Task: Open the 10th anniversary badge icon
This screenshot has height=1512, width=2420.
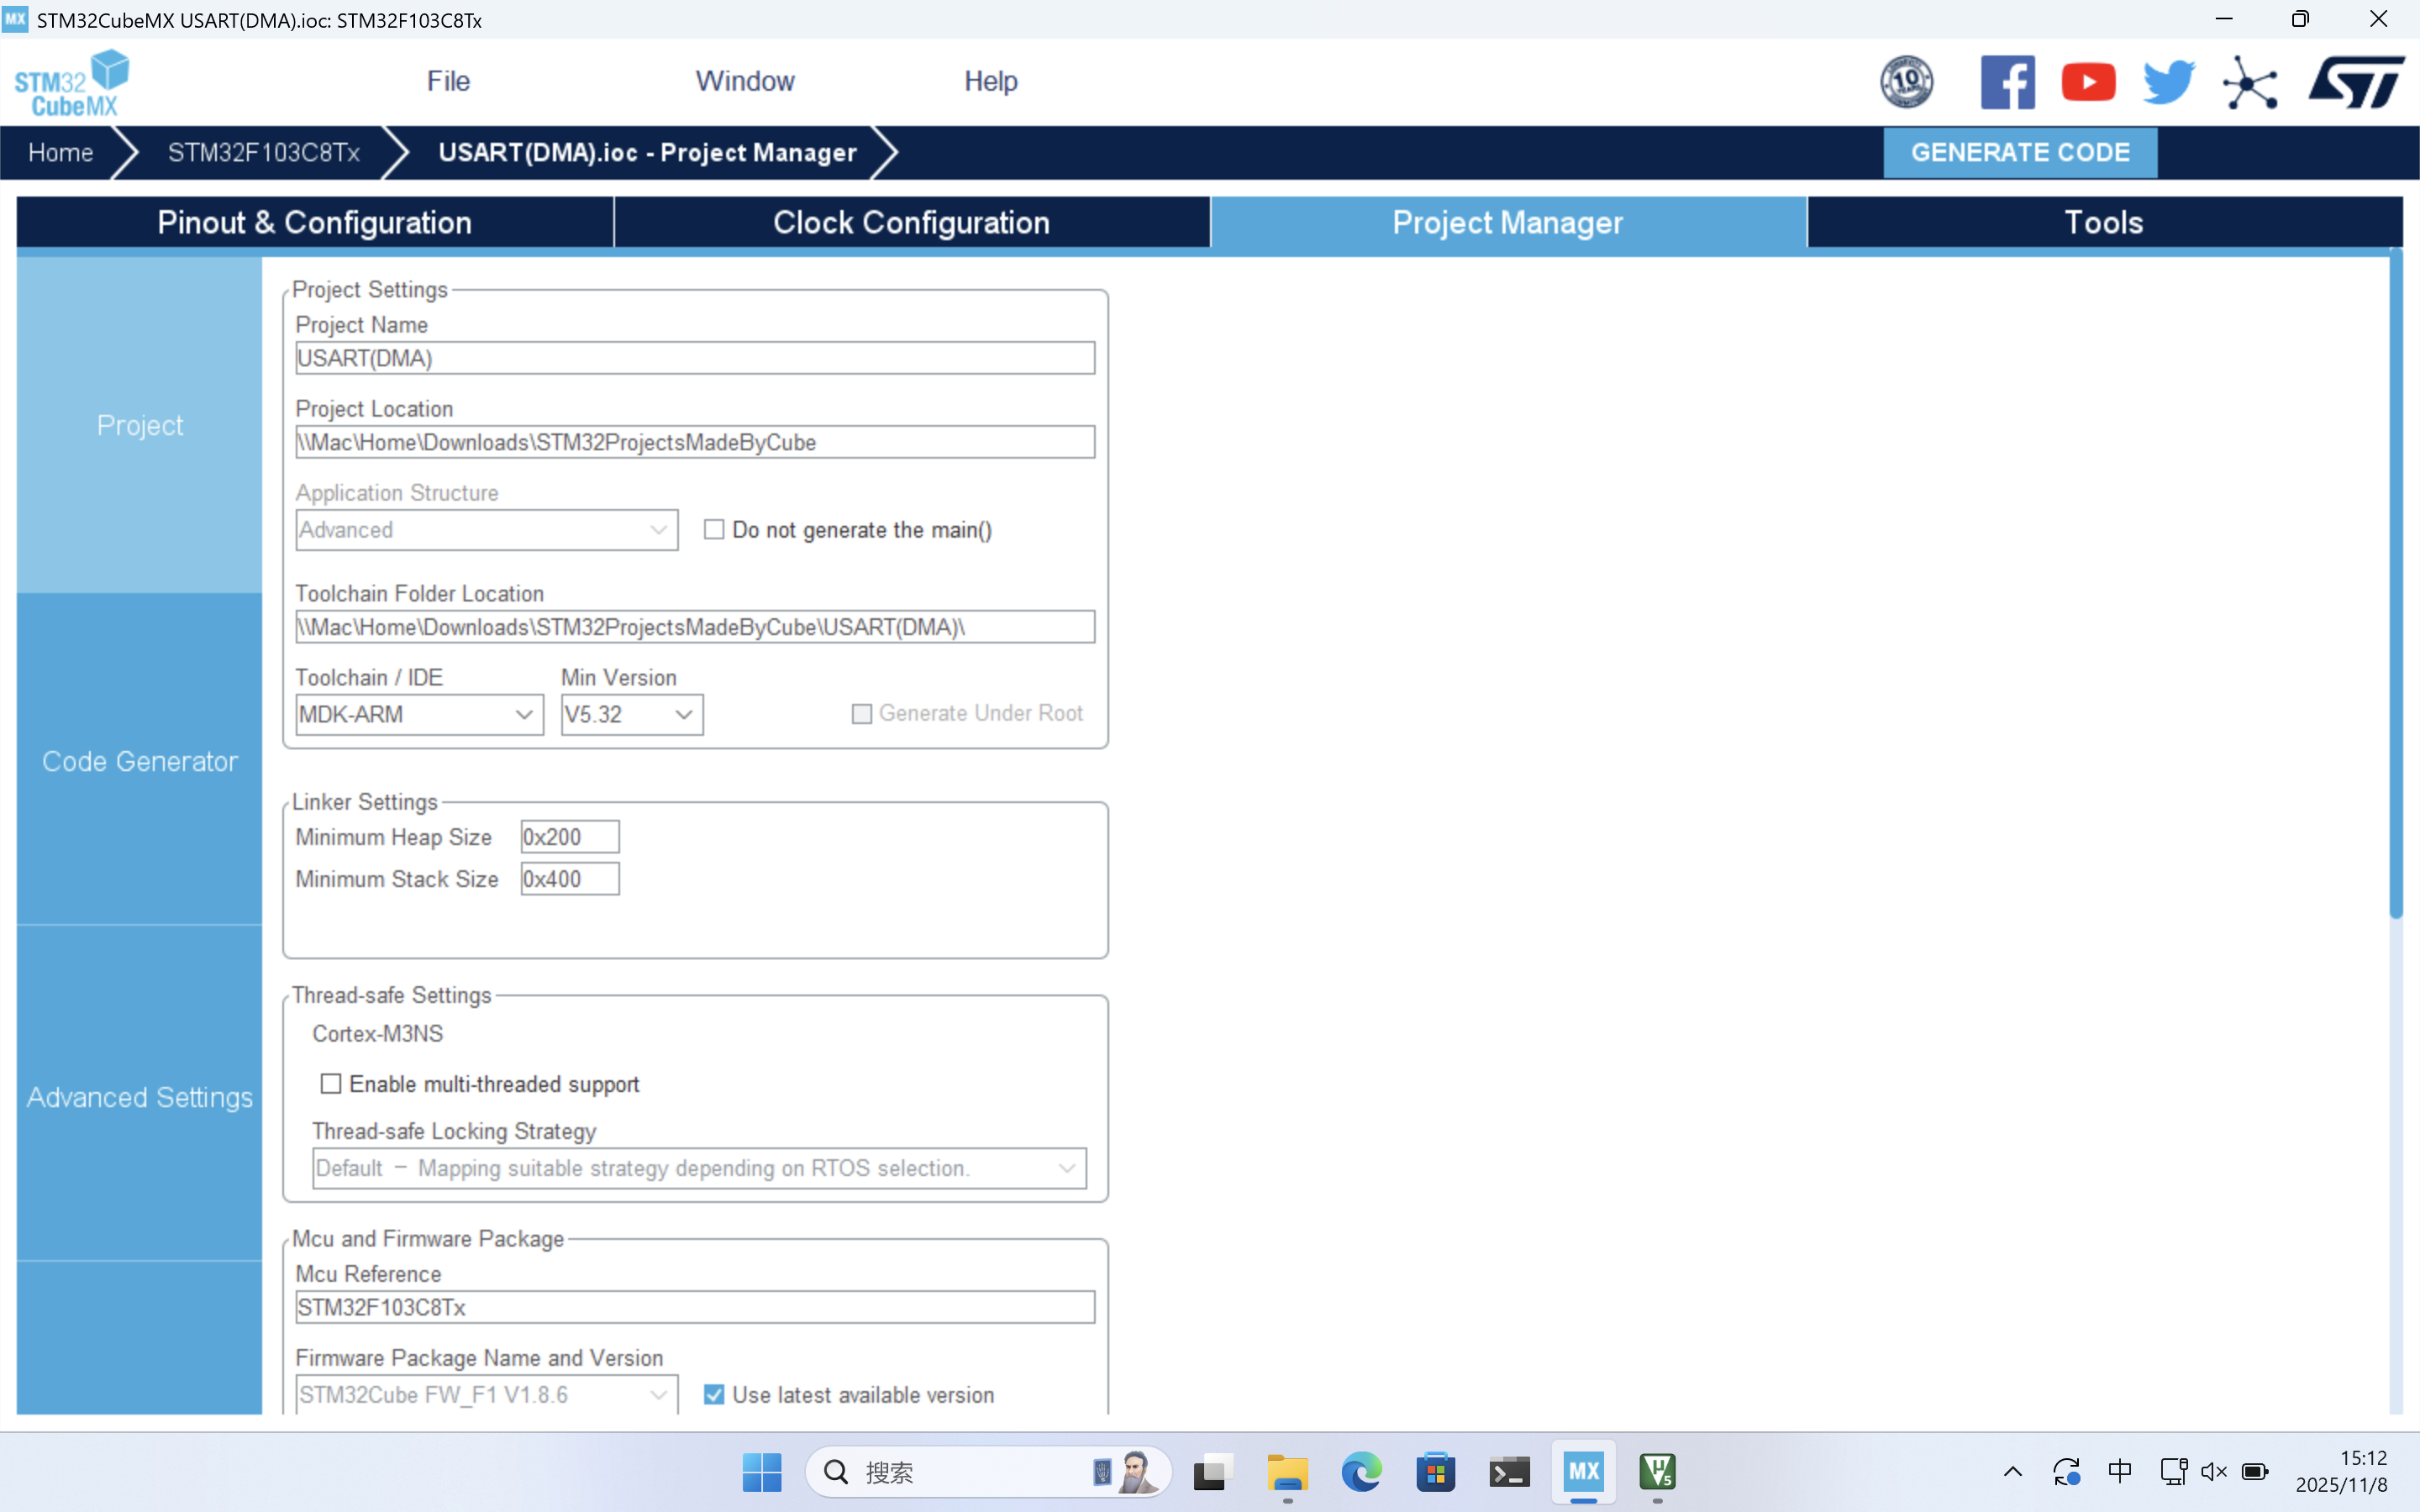Action: 1906,82
